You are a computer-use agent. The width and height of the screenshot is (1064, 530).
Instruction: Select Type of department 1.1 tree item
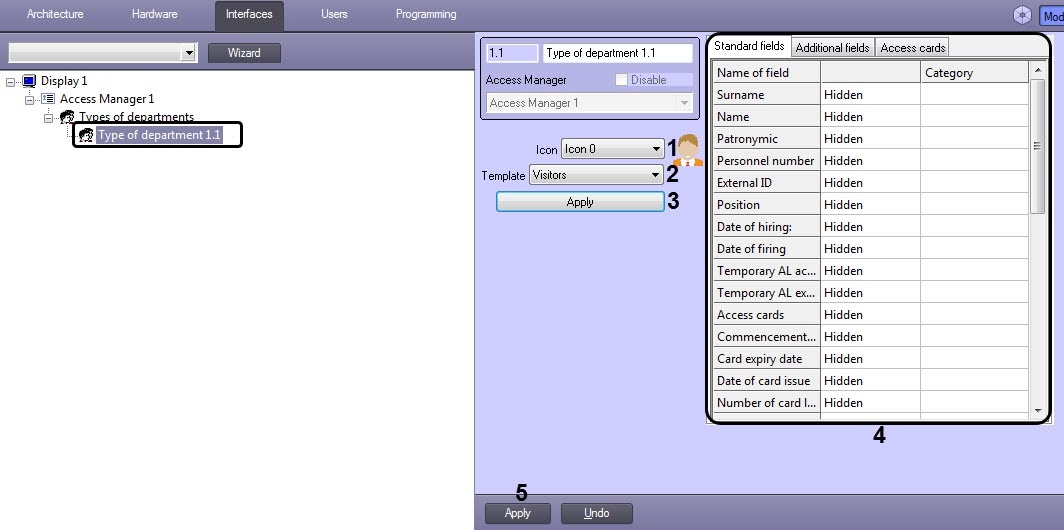click(x=159, y=135)
